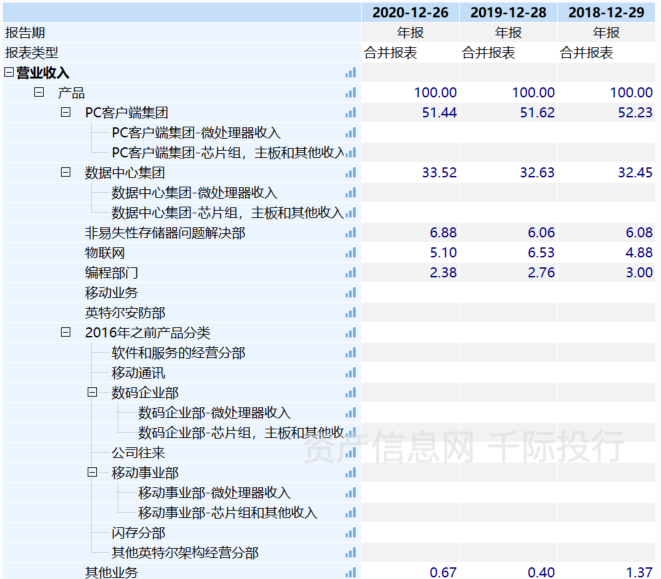Collapse the 2016年之前产品分类 node
This screenshot has width=661, height=579.
tap(66, 332)
